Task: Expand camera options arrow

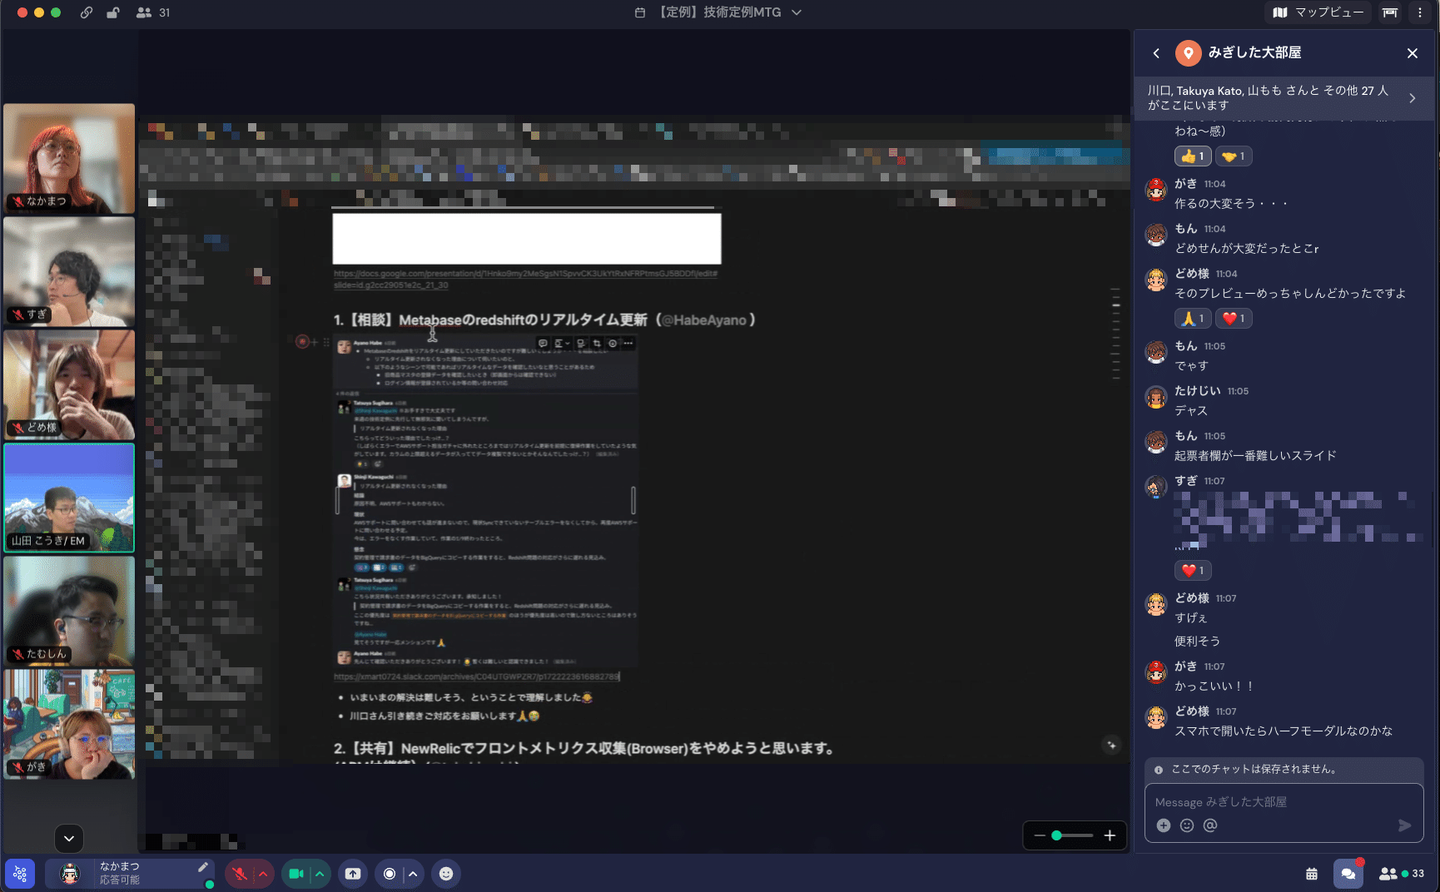Action: (320, 874)
